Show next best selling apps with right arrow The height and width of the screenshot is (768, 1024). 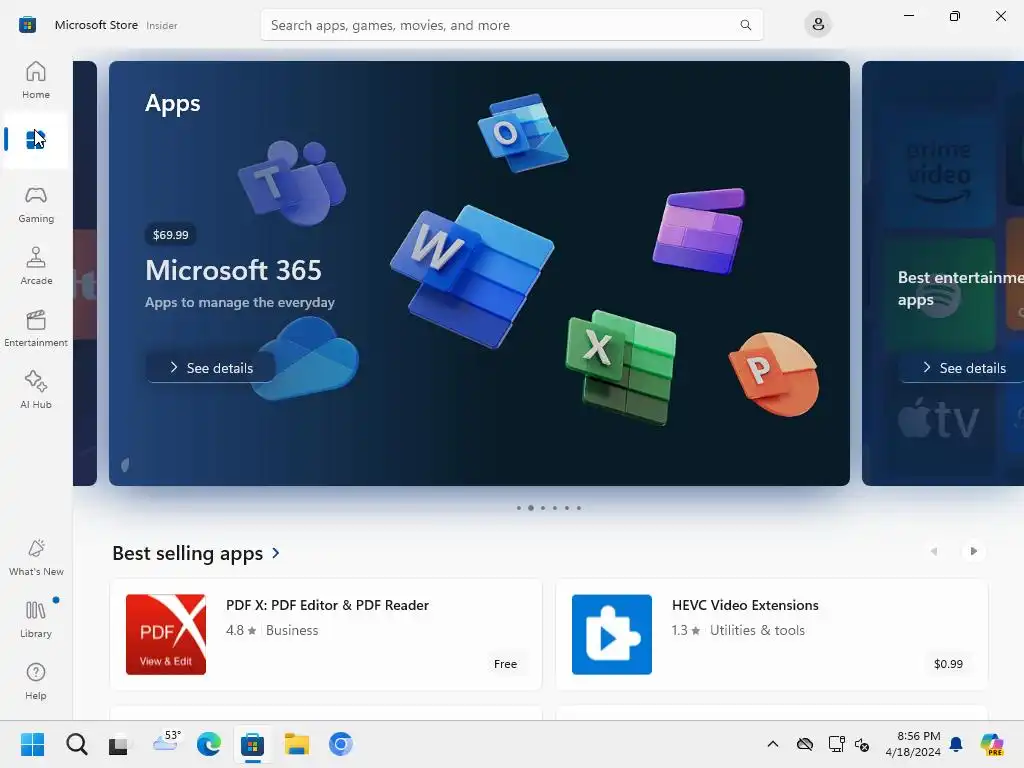(x=973, y=551)
